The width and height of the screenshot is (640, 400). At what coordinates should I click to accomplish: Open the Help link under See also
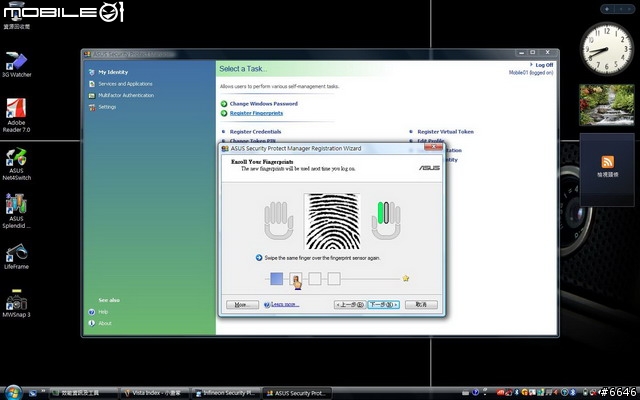(x=103, y=312)
